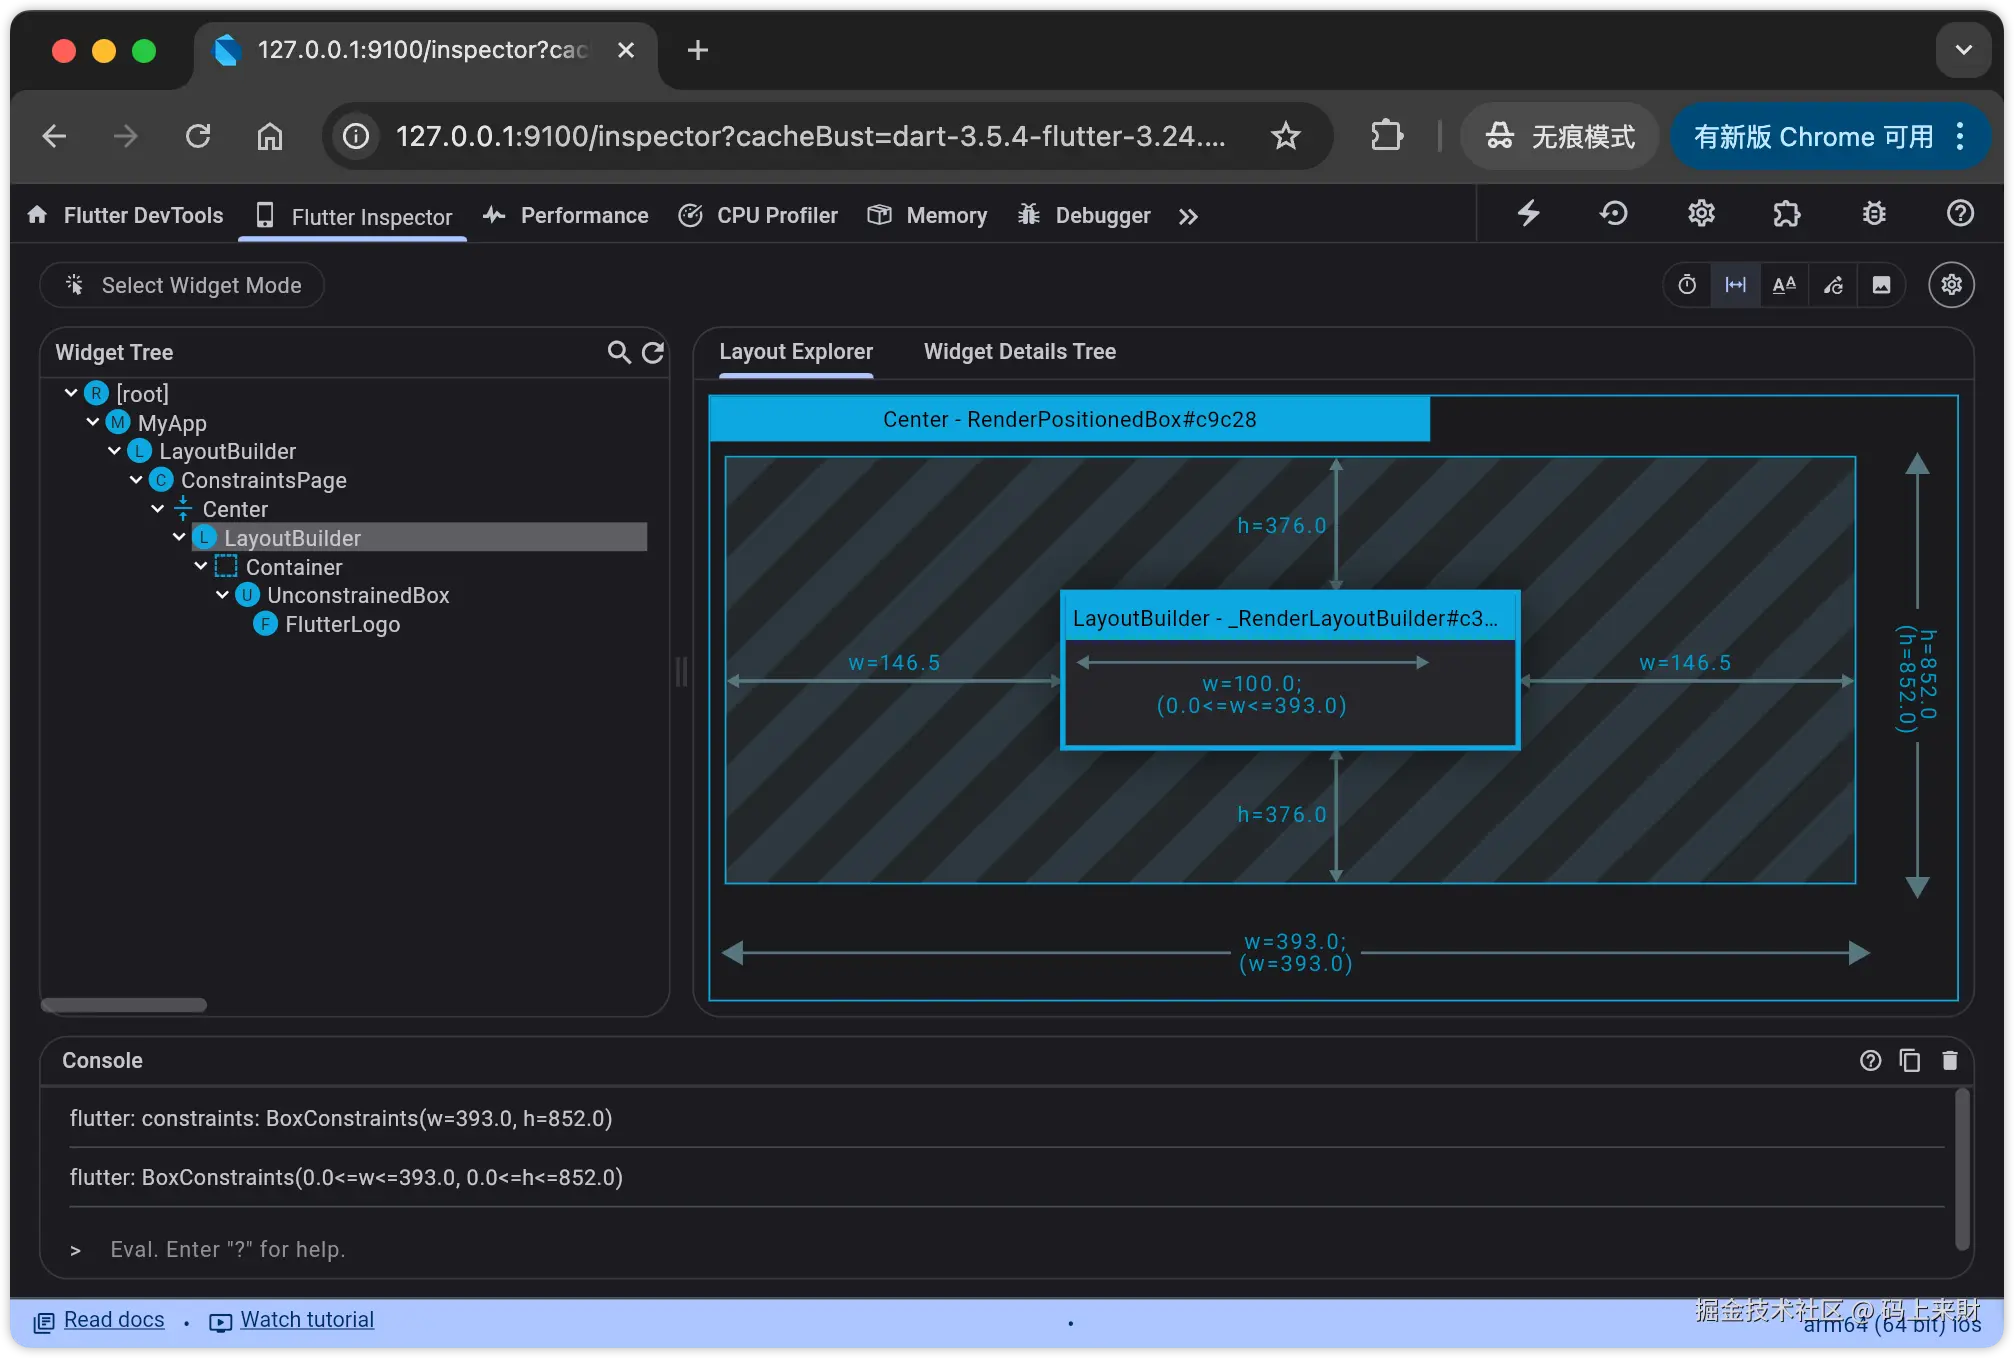
Task: Toggle slow animations stopwatch
Action: coord(1687,285)
